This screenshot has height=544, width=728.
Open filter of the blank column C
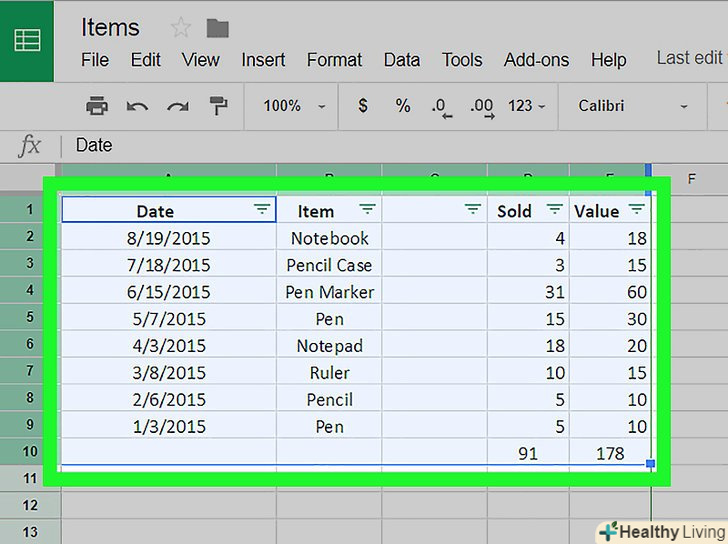point(473,209)
